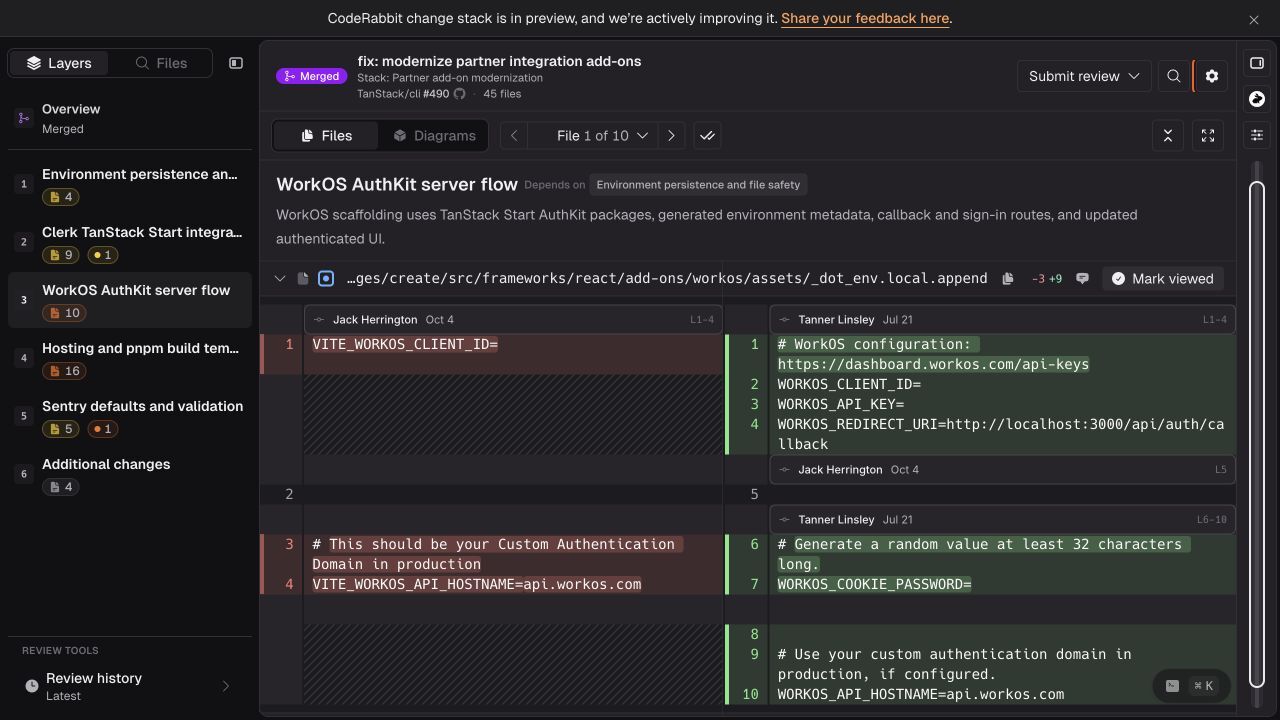The width and height of the screenshot is (1280, 720).
Task: Open the Overview Merged item
Action: [x=130, y=118]
